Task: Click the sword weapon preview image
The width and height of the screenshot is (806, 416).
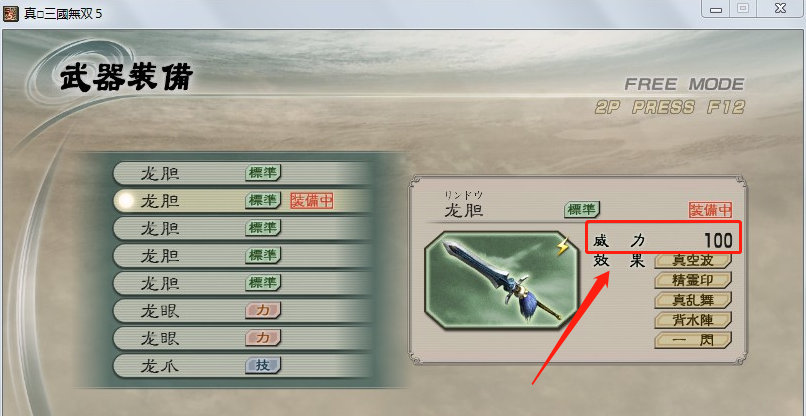Action: [502, 280]
